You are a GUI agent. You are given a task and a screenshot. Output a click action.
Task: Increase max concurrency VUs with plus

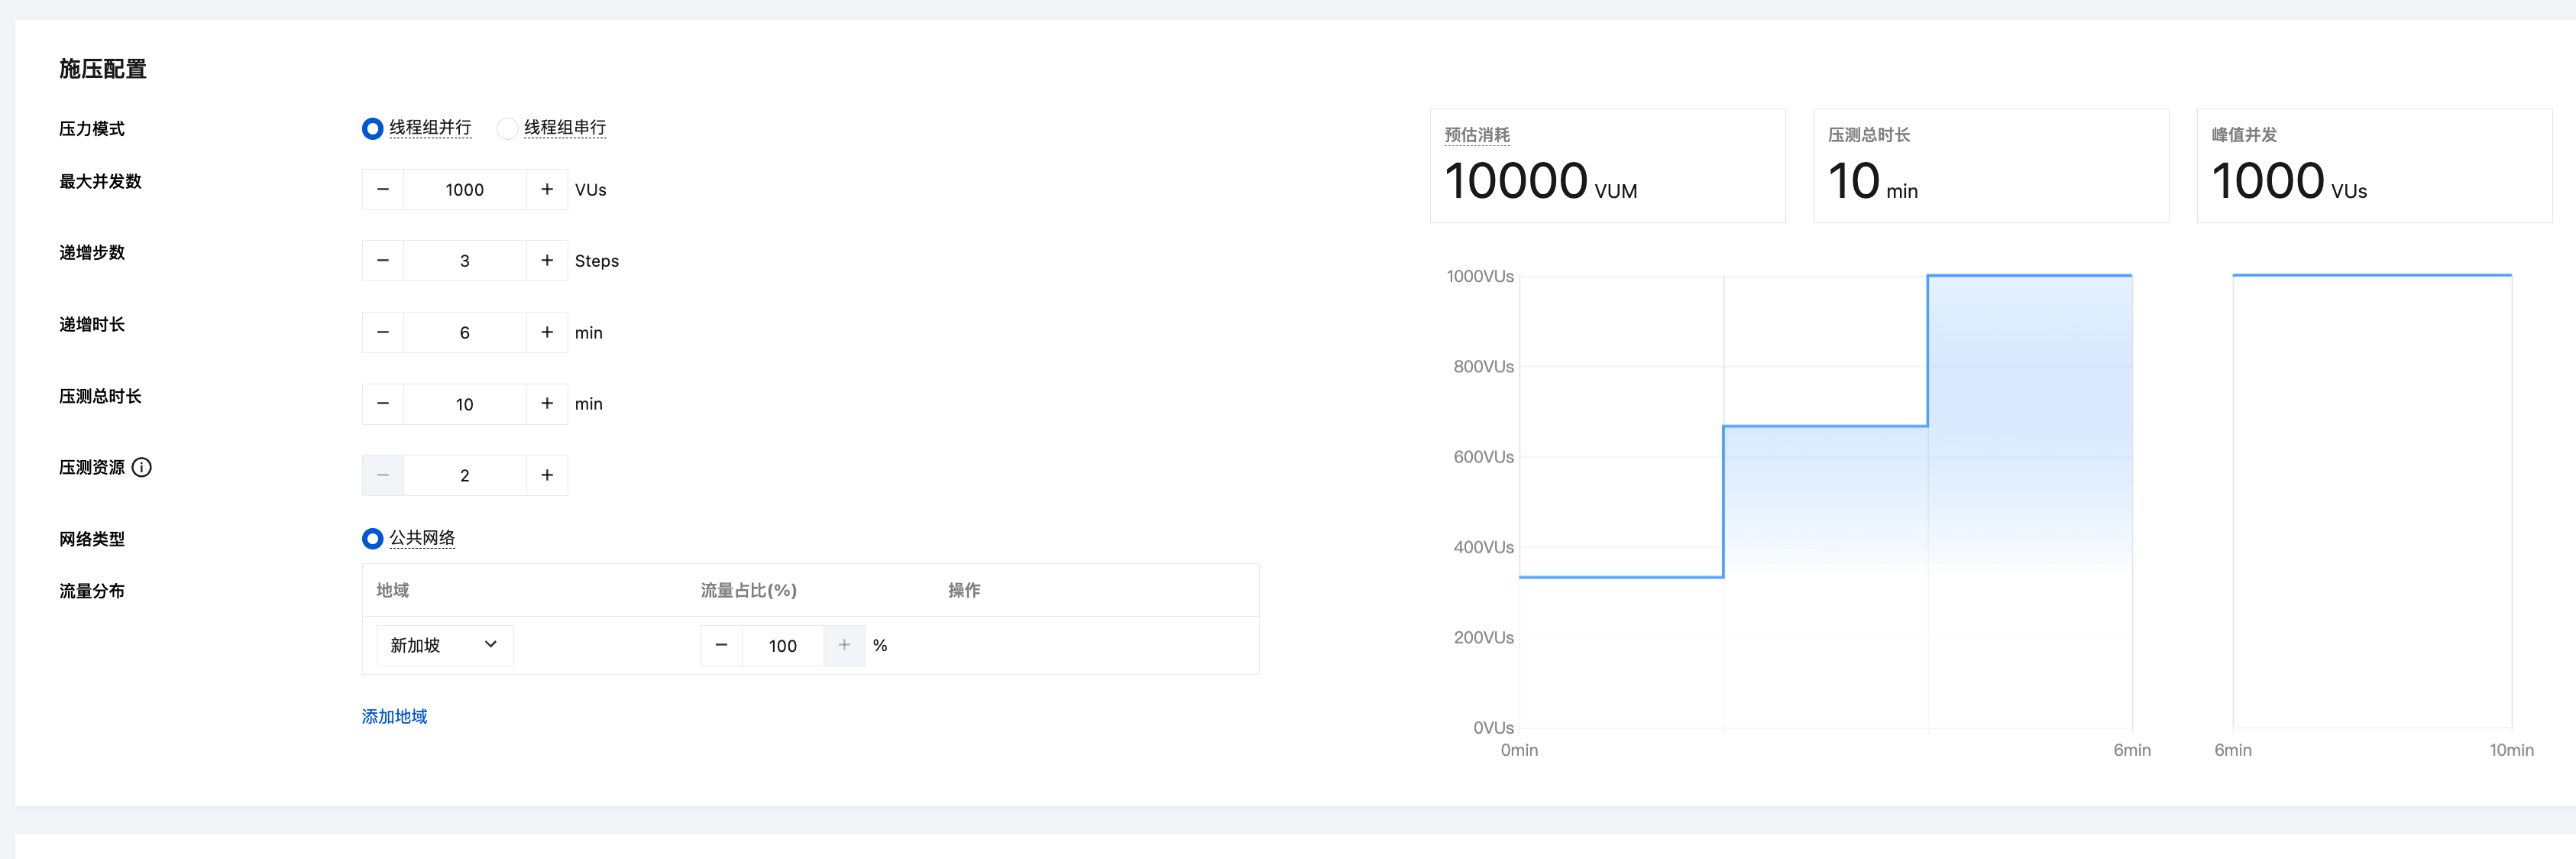[x=546, y=189]
